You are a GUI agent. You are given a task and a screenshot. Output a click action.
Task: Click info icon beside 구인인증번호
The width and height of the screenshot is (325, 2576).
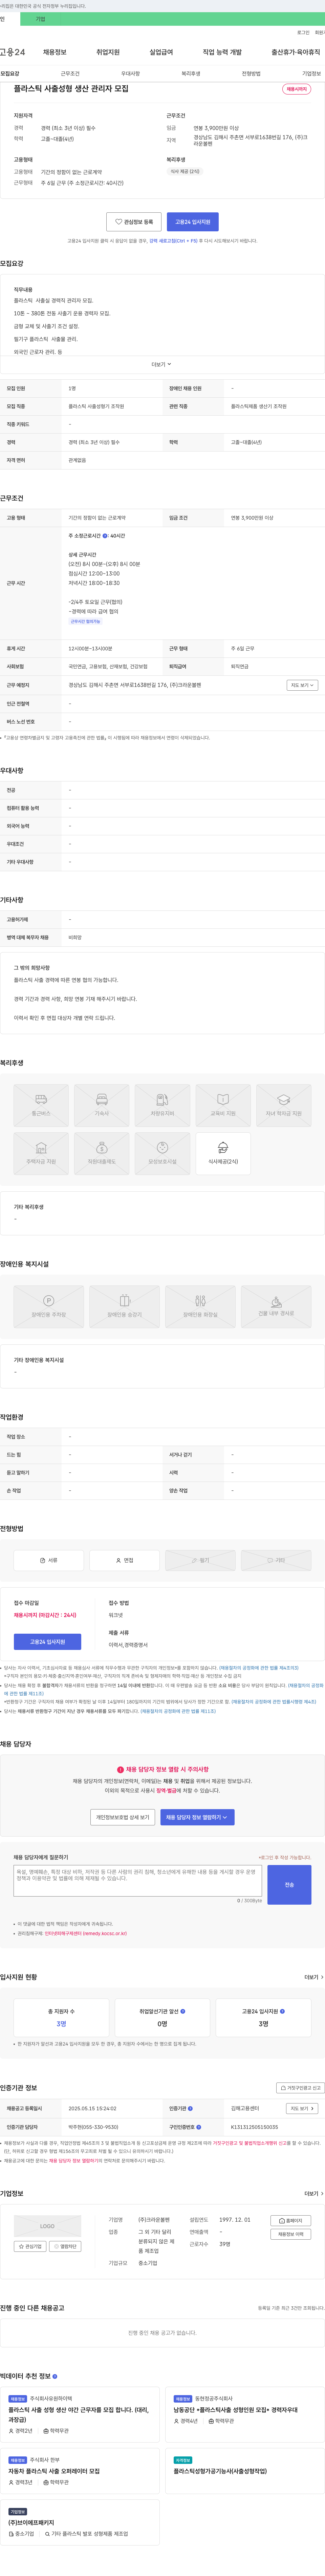(199, 2127)
